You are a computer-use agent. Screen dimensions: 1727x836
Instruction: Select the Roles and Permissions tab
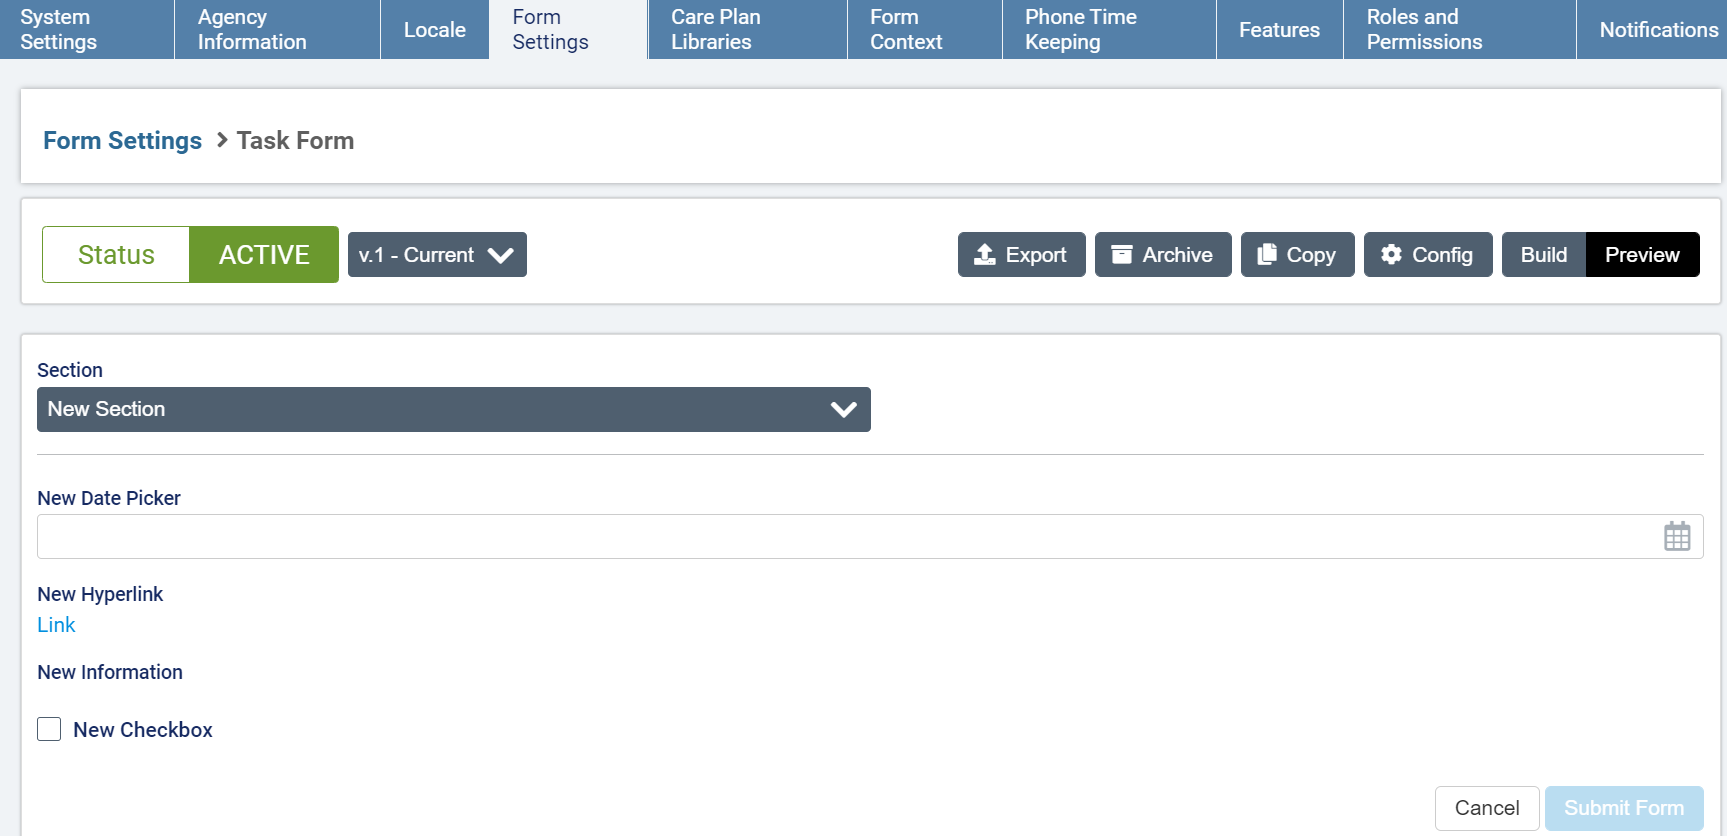(1424, 30)
